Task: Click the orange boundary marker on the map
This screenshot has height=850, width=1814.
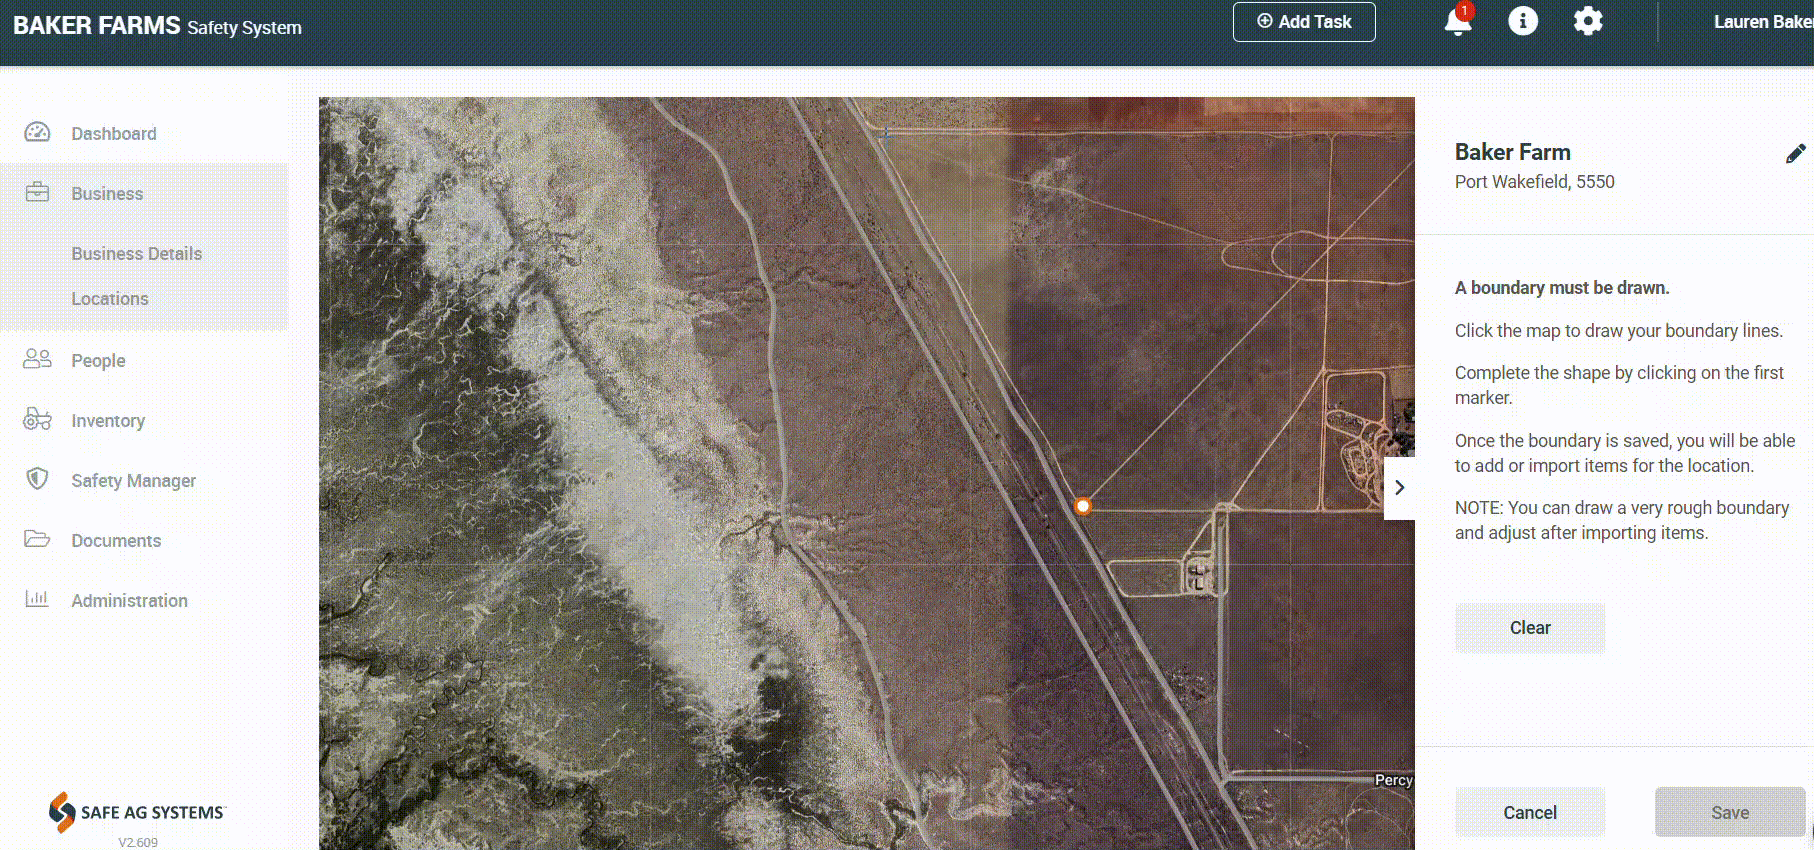Action: 1082,506
